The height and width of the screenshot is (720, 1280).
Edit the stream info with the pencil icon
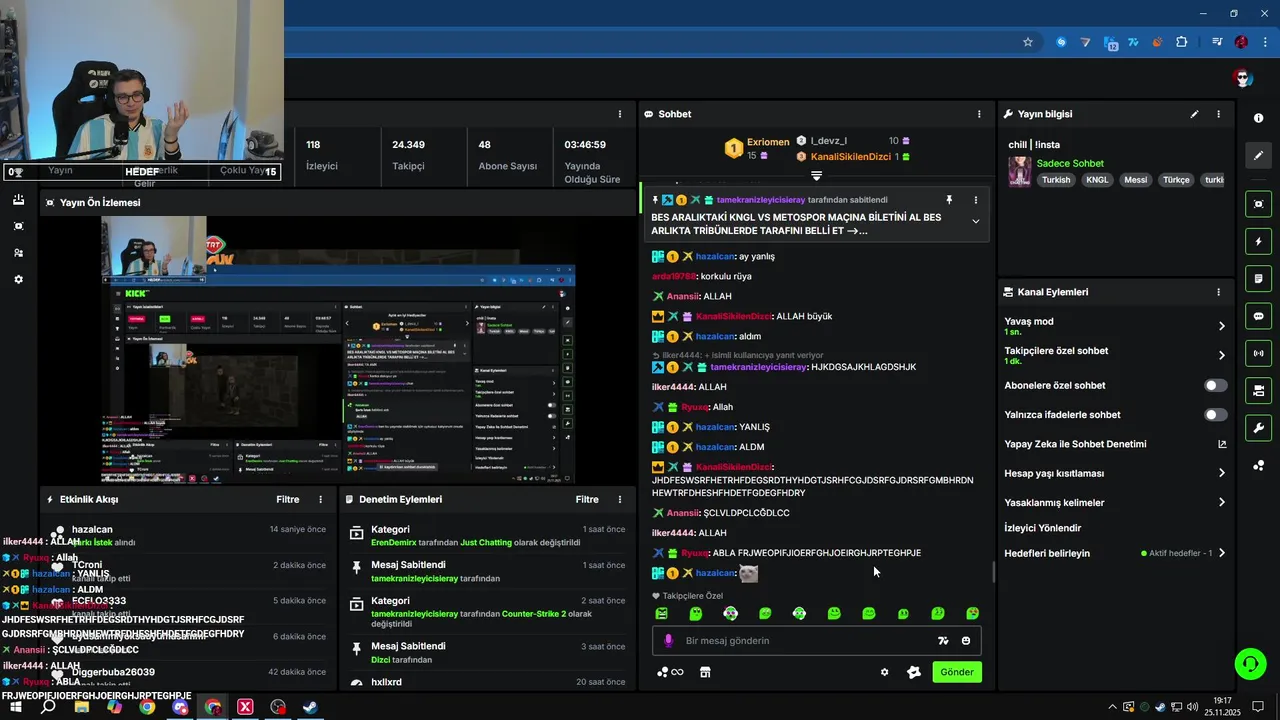click(x=1194, y=114)
